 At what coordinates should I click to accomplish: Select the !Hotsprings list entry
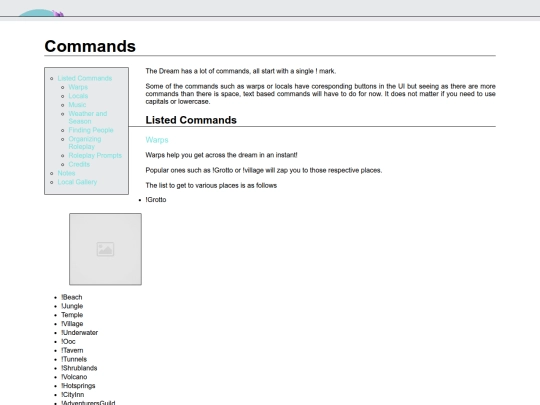[78, 386]
